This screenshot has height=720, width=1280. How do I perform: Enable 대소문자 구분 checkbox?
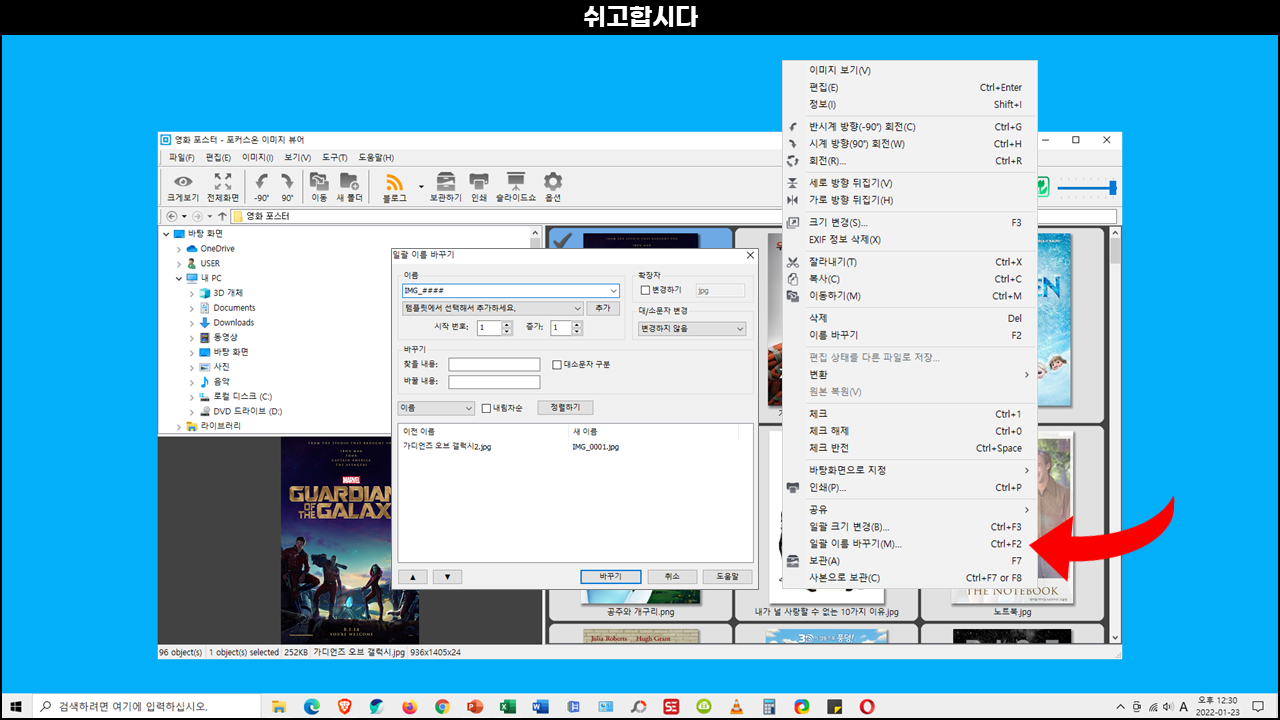click(557, 364)
